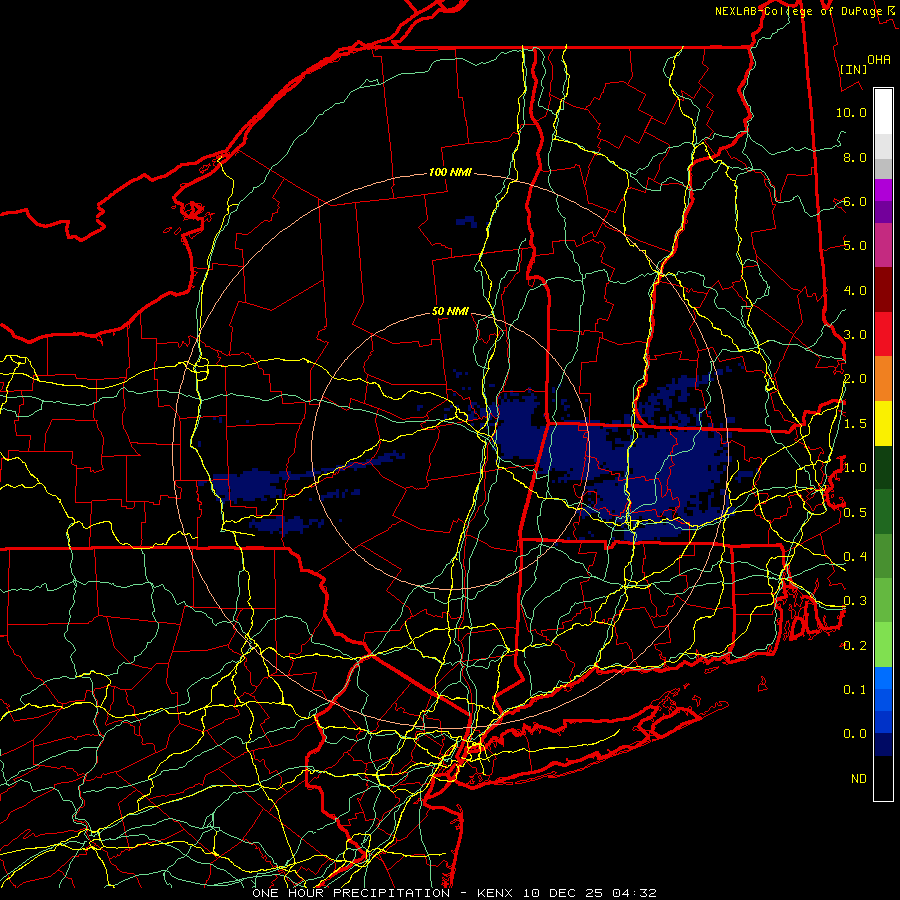Screen dimensions: 900x900
Task: Click the 4.0 legend value
Action: click(x=855, y=290)
